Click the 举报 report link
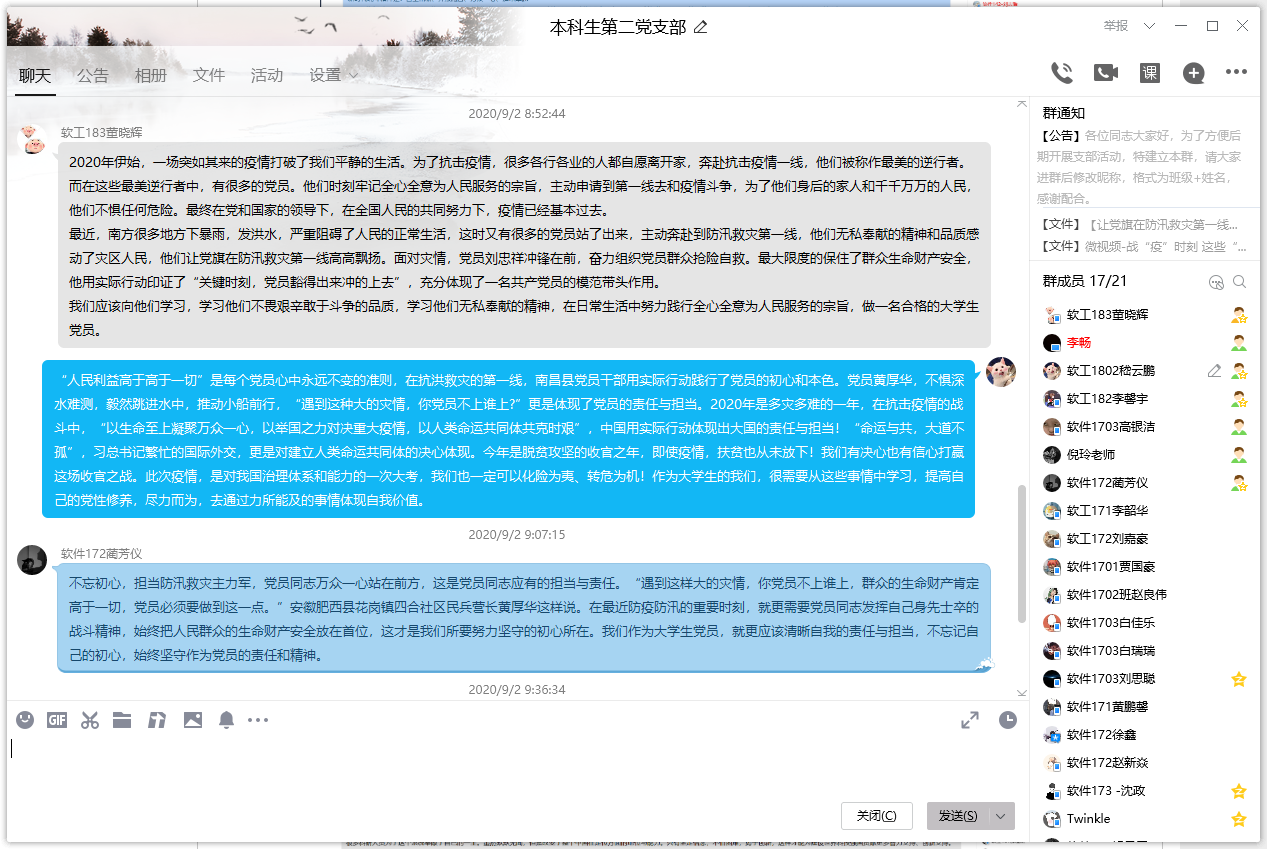The width and height of the screenshot is (1267, 849). click(x=1116, y=26)
